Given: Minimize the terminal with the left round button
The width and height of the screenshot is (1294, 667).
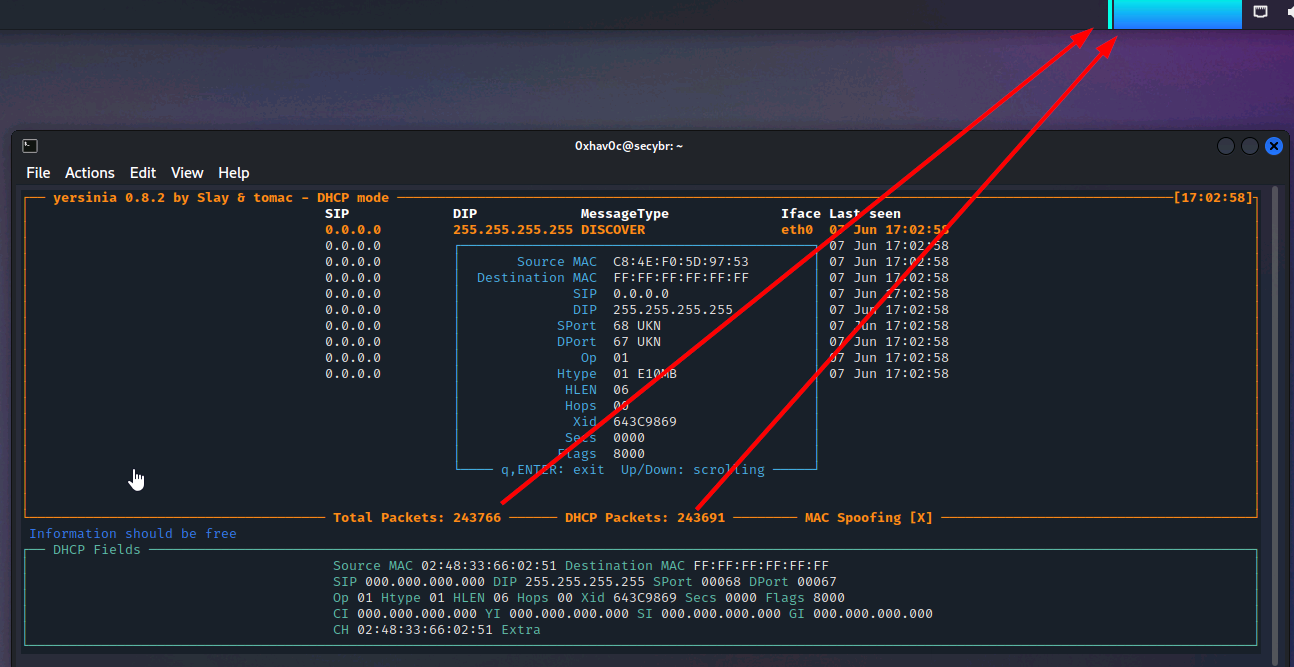Looking at the screenshot, I should (1225, 146).
